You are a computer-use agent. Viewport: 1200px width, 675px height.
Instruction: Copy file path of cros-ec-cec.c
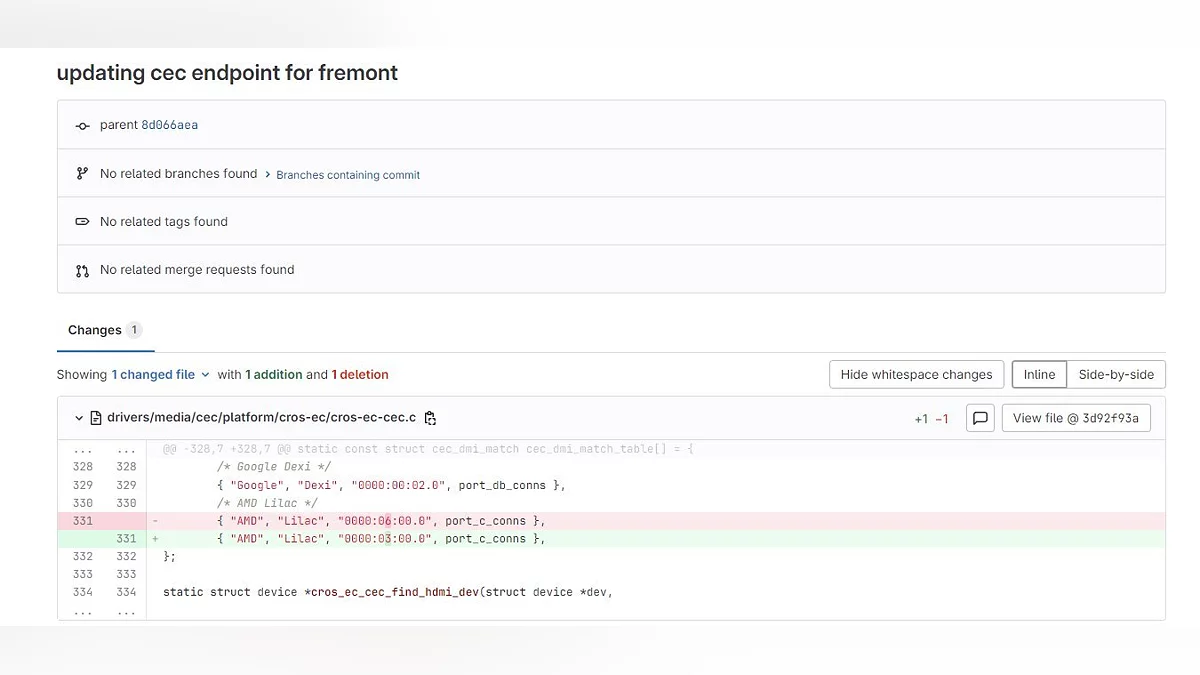tap(430, 418)
